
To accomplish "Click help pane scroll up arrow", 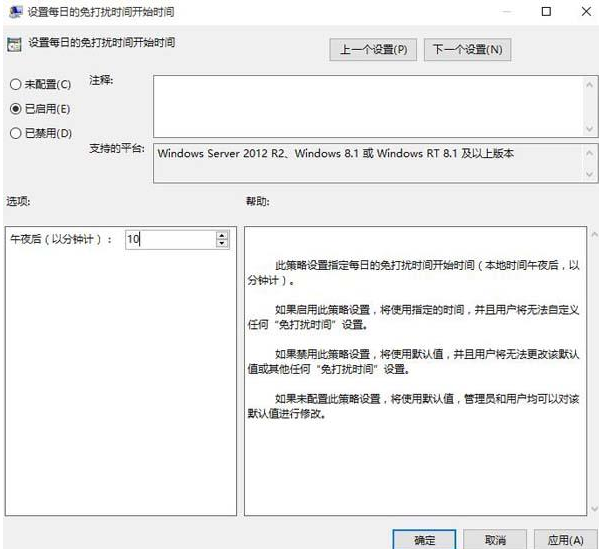I will pos(594,234).
